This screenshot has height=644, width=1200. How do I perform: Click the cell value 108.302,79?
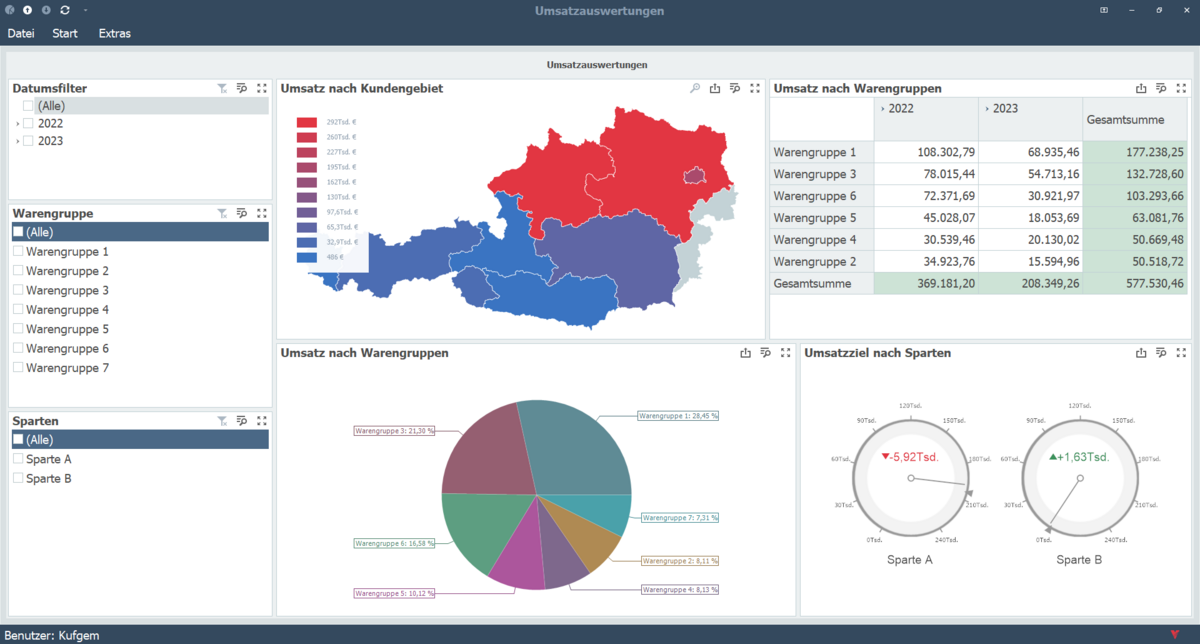pyautogui.click(x=926, y=152)
